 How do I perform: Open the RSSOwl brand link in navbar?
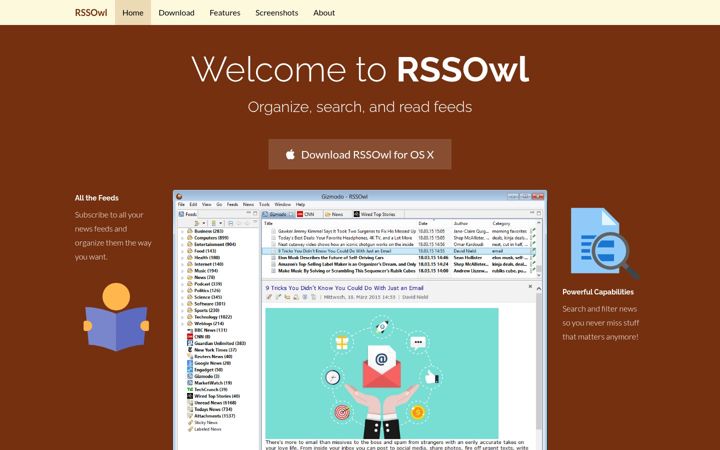pyautogui.click(x=91, y=13)
